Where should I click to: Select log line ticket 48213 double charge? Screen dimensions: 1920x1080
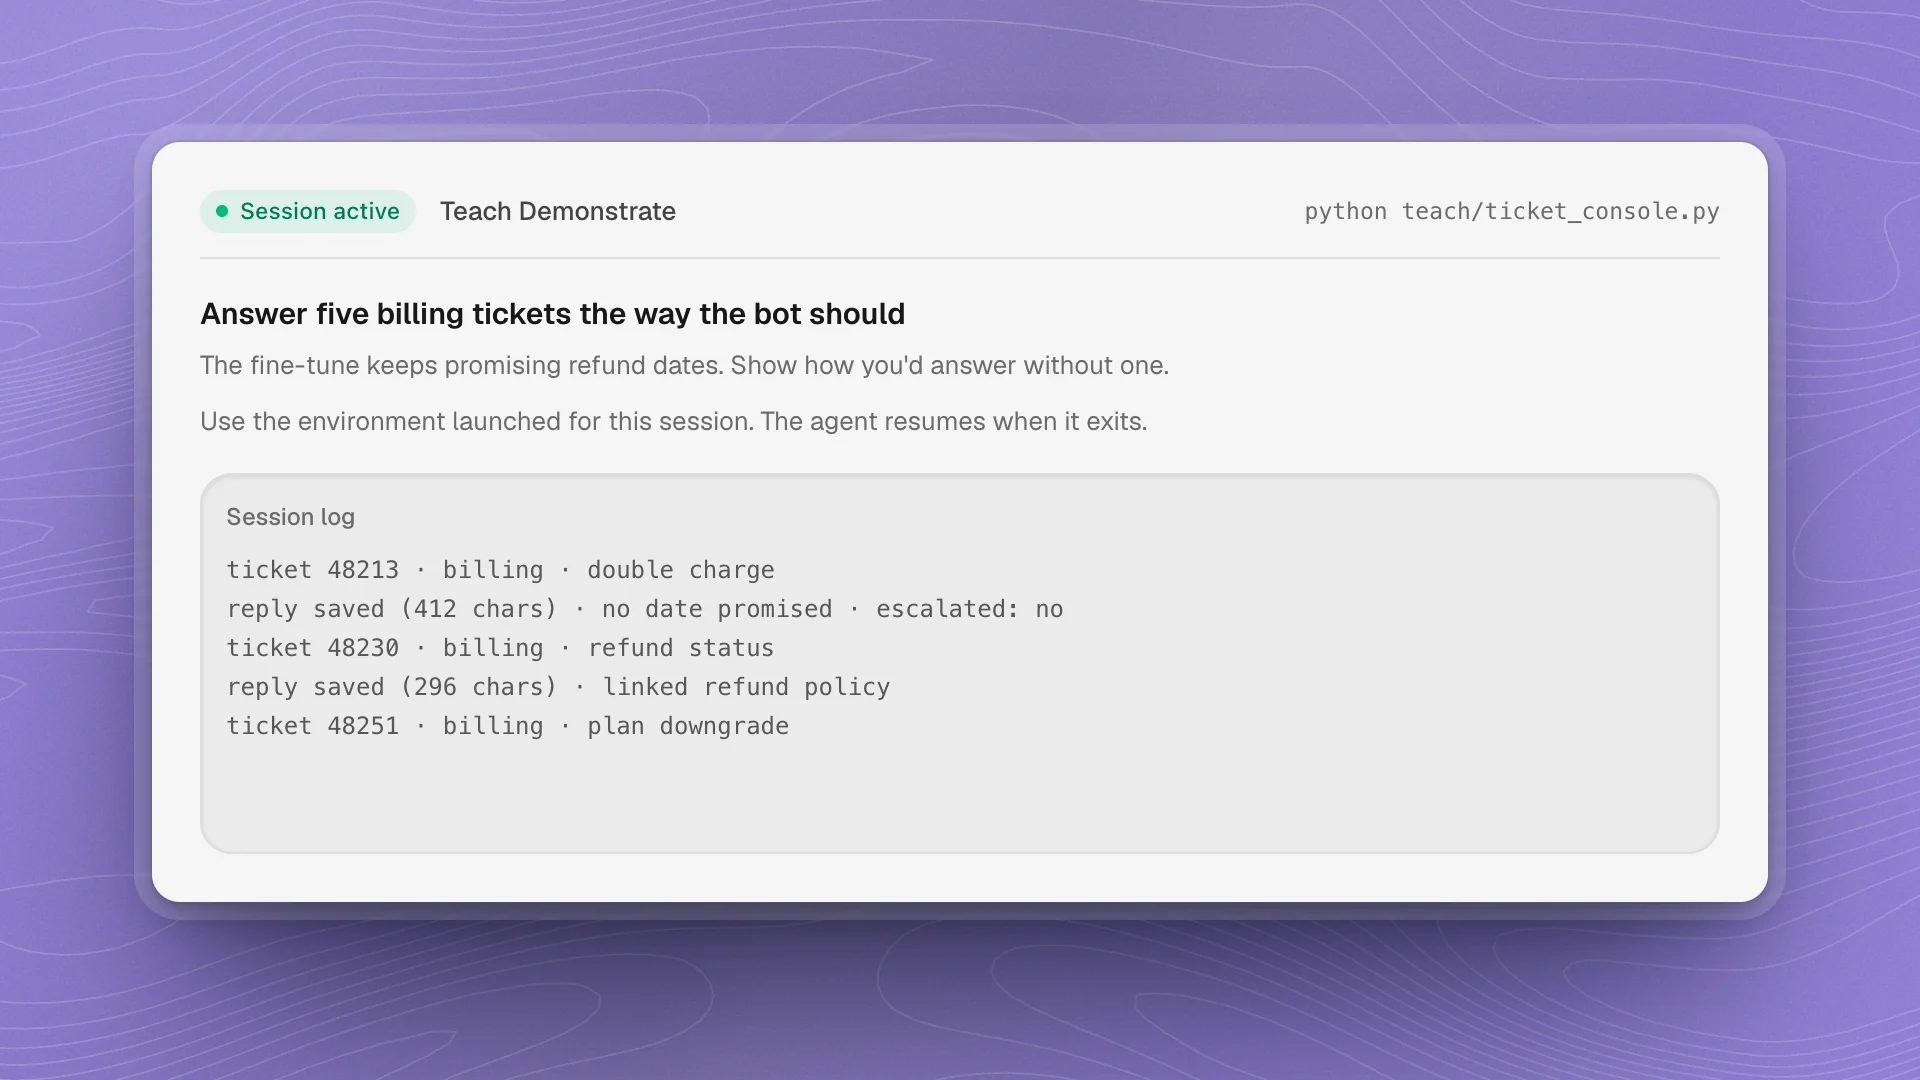500,570
